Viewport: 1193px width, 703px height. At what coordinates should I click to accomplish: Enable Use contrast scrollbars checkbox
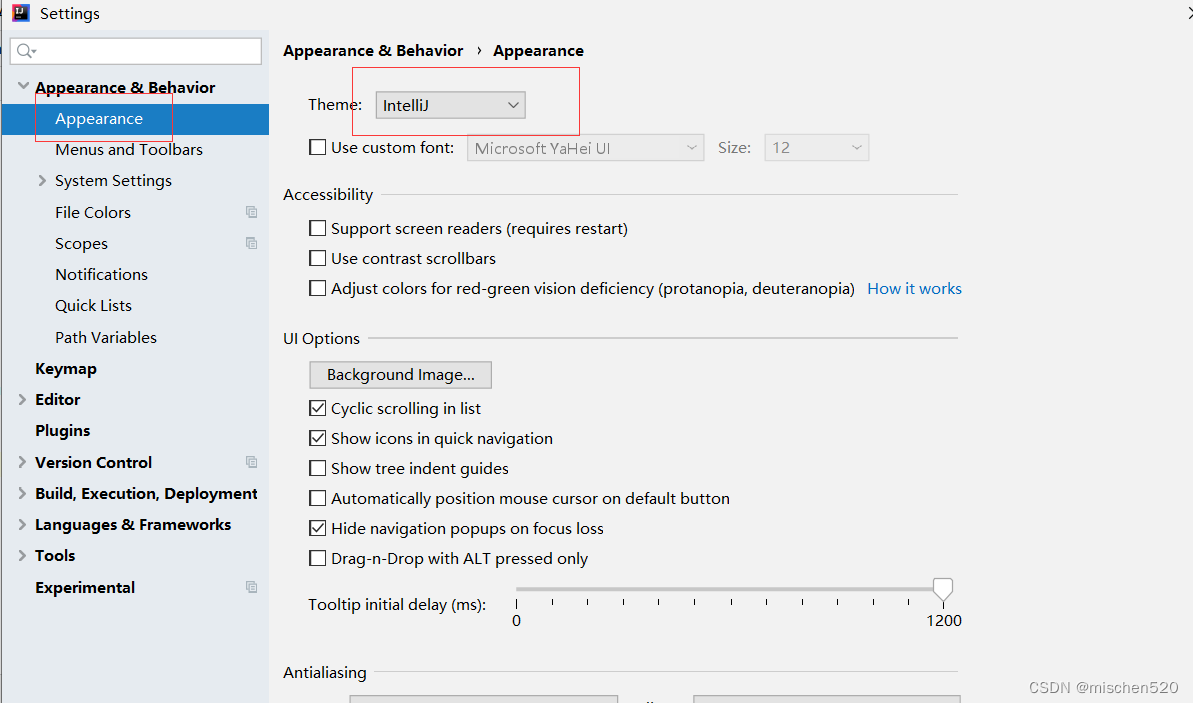pyautogui.click(x=317, y=259)
